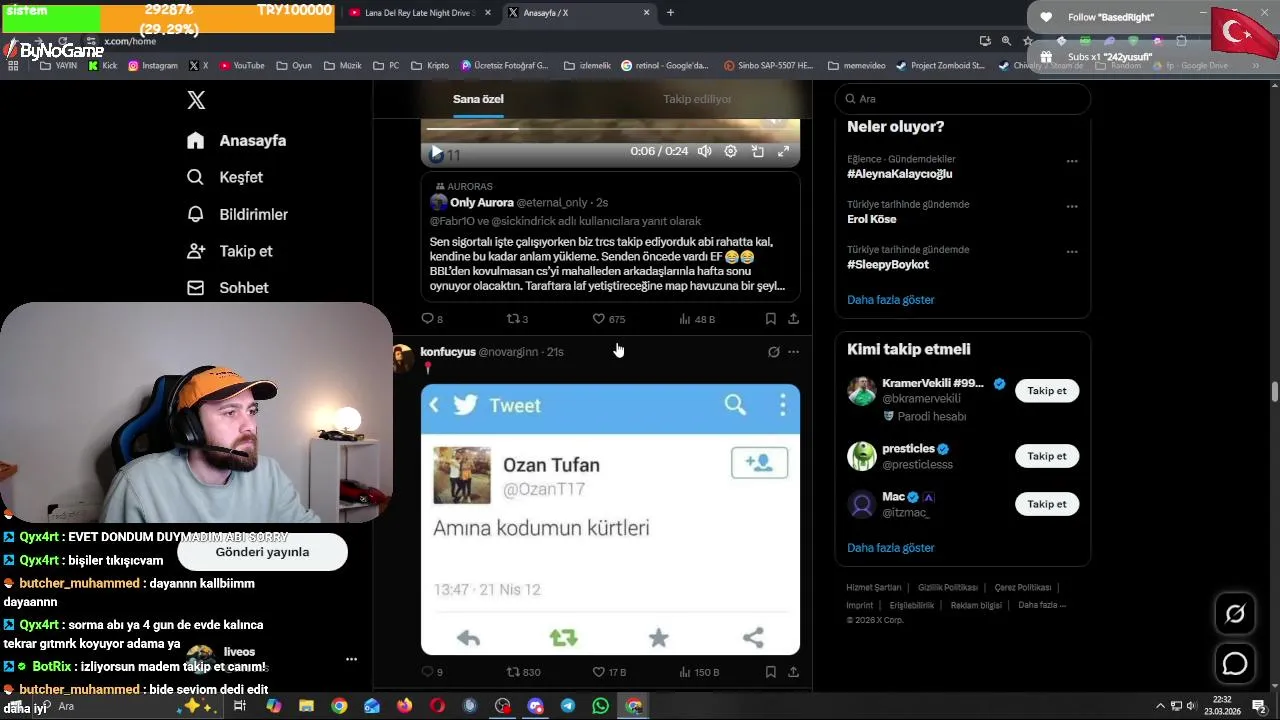Follow presticles with Takip et
This screenshot has height=720, width=1280.
pos(1047,456)
